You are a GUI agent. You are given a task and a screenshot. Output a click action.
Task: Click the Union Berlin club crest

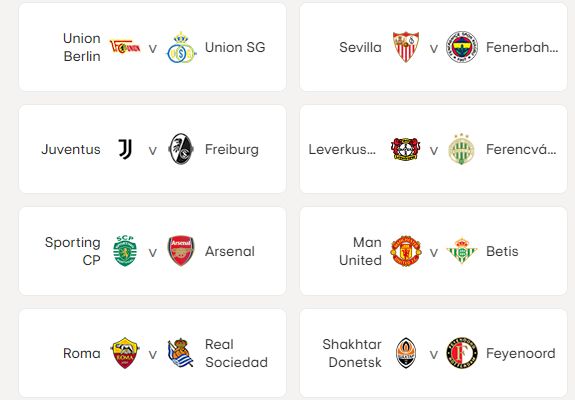(125, 47)
